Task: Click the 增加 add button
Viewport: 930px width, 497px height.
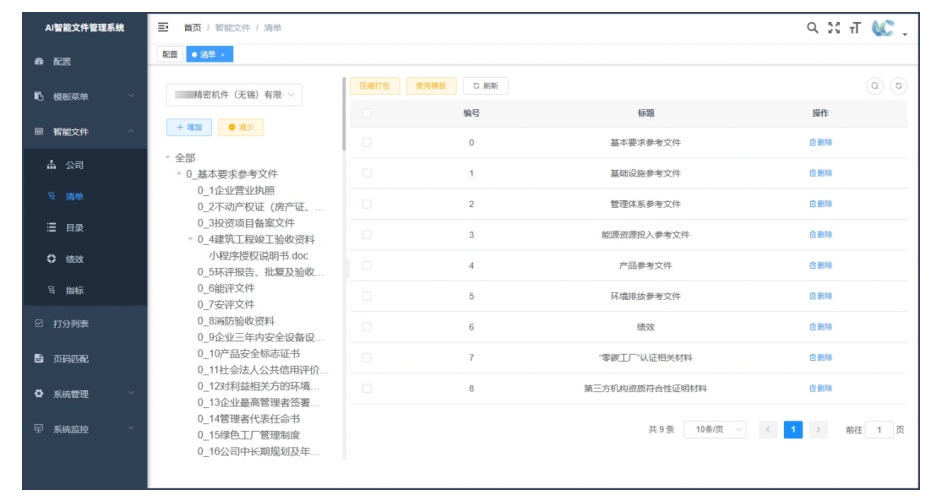Action: 188,127
